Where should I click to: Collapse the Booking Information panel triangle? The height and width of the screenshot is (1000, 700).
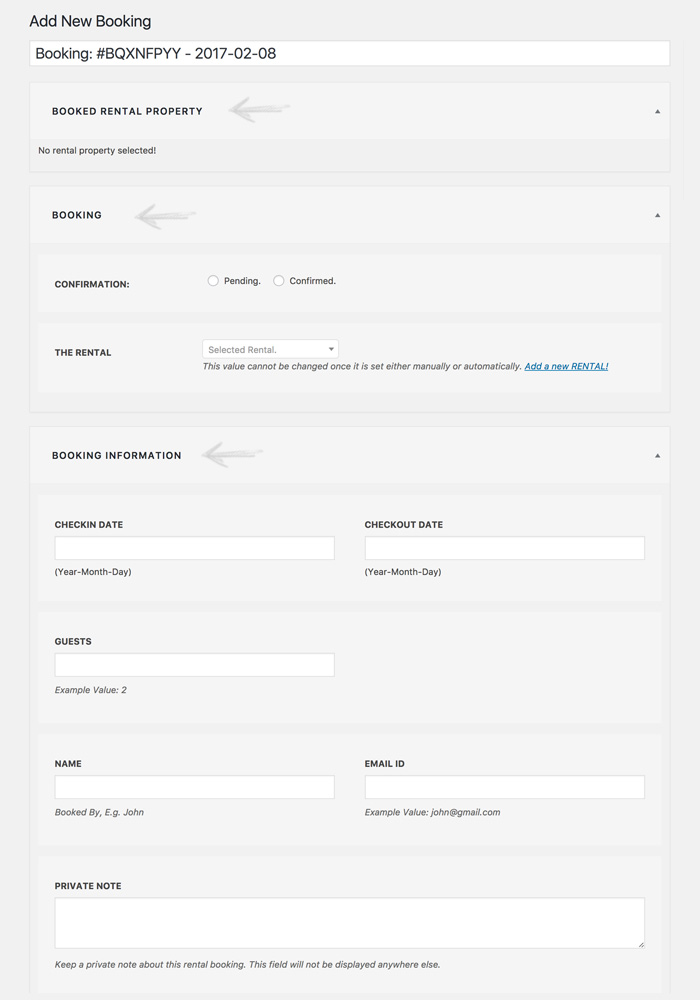[x=657, y=456]
